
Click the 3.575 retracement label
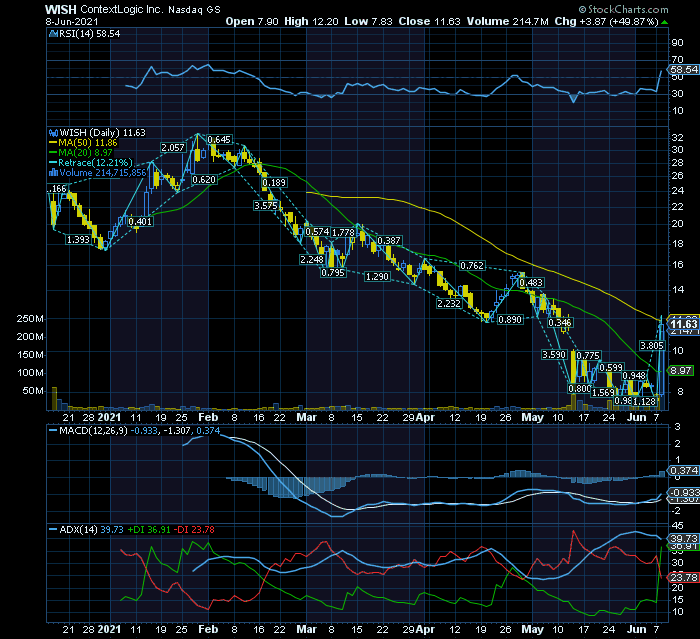[x=266, y=206]
